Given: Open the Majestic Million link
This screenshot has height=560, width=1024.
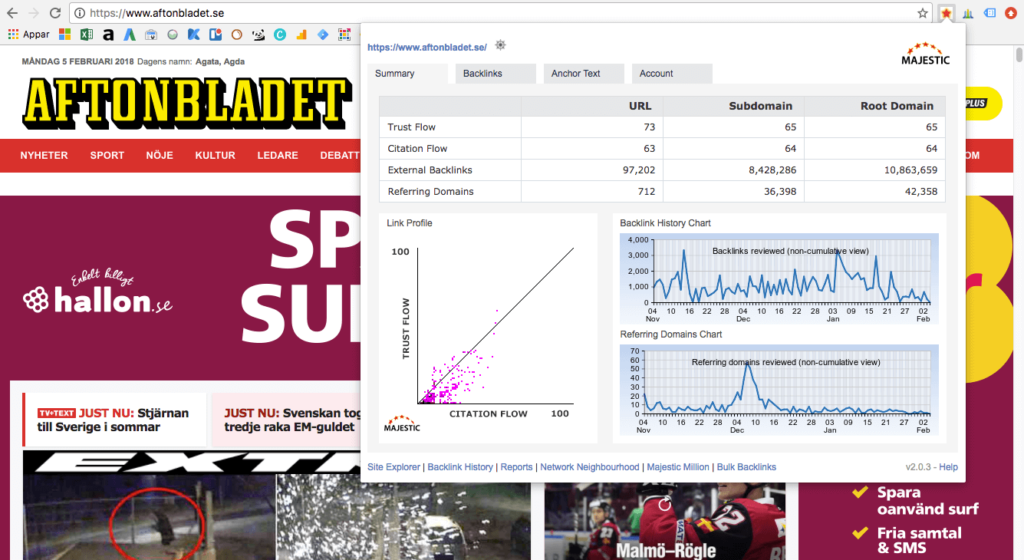Looking at the screenshot, I should tap(677, 467).
